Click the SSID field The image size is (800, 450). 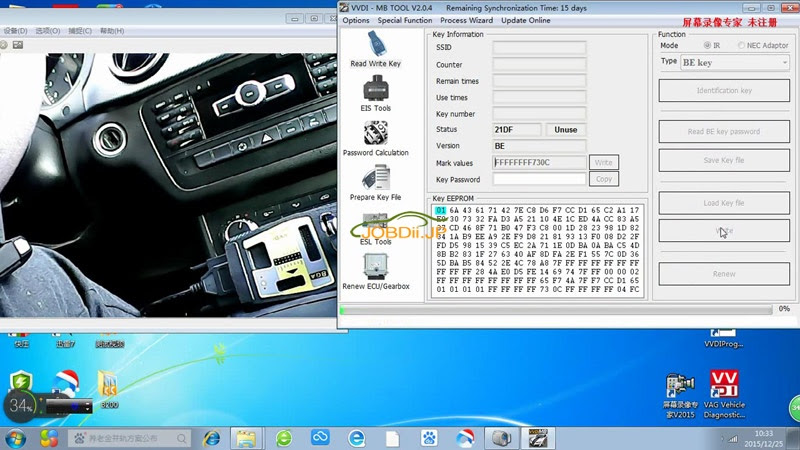click(539, 47)
